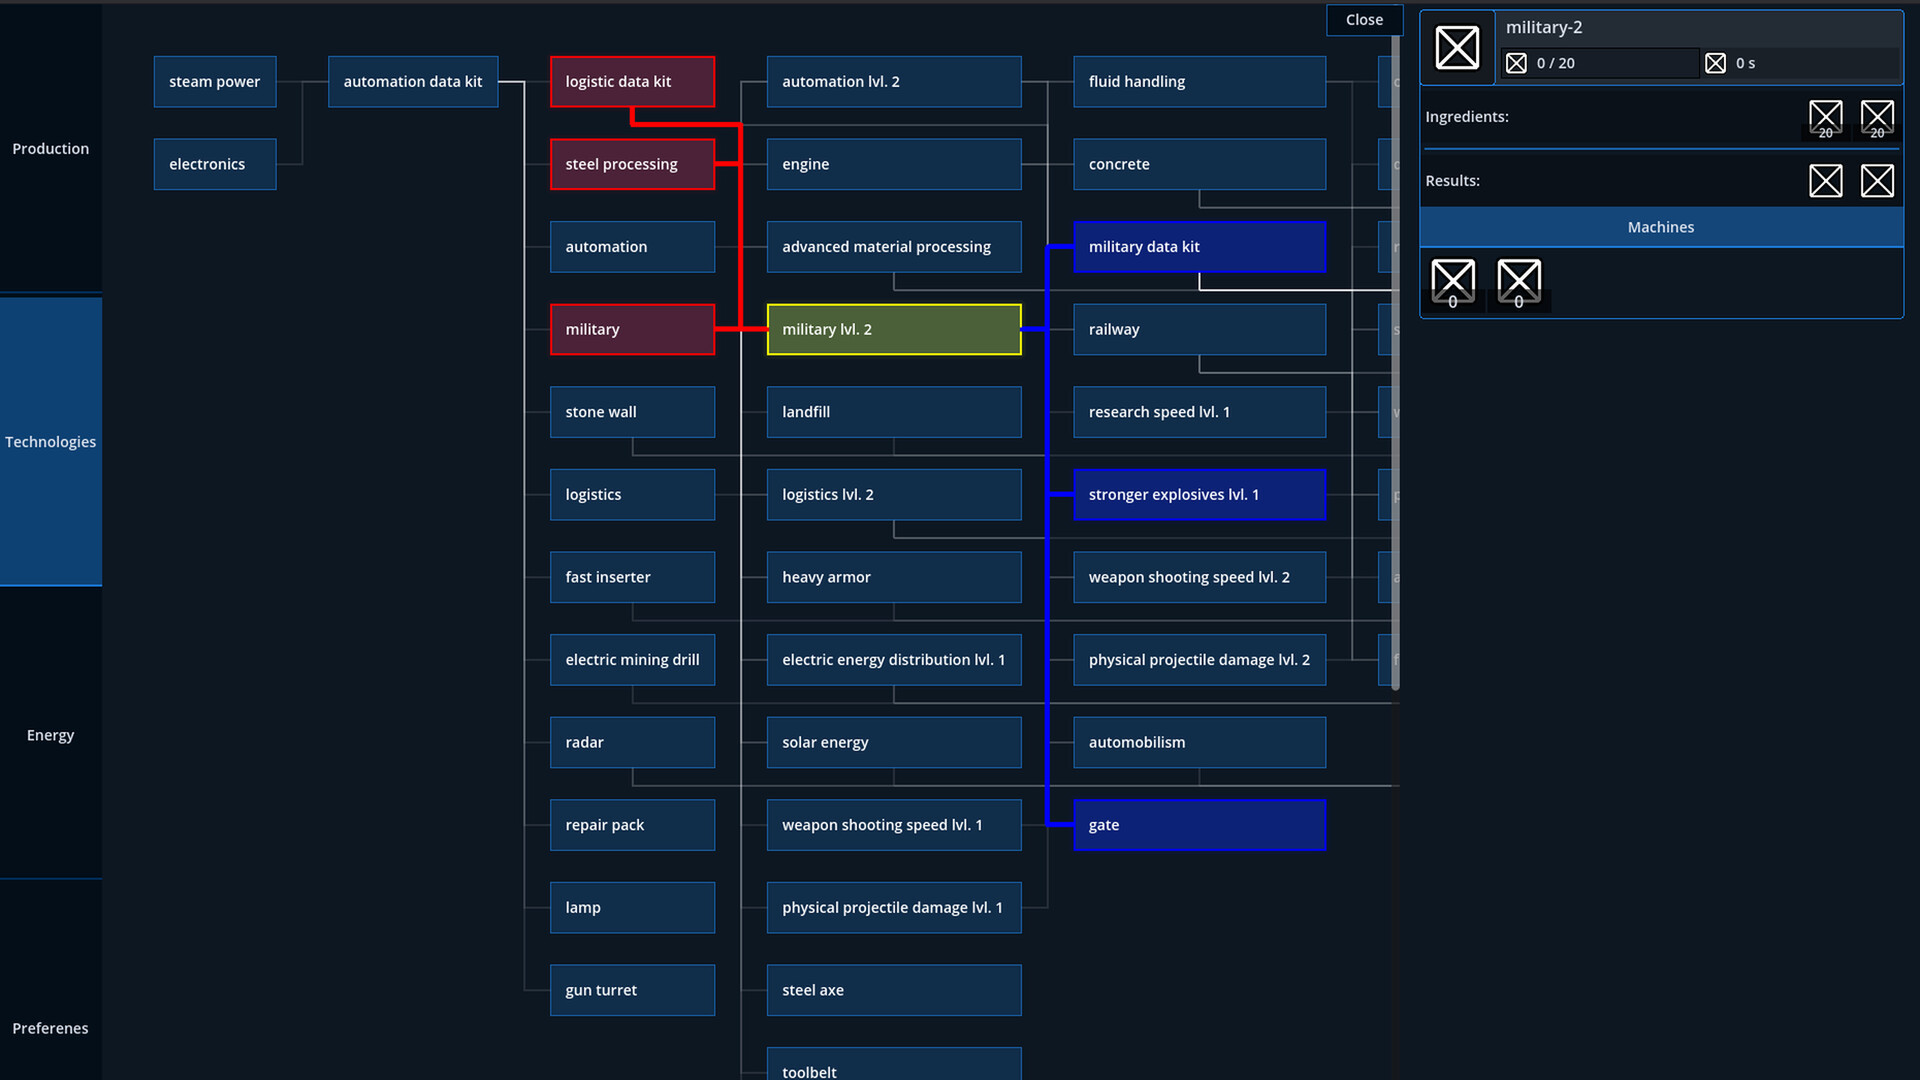
Task: Click the second Results item icon
Action: [1877, 181]
